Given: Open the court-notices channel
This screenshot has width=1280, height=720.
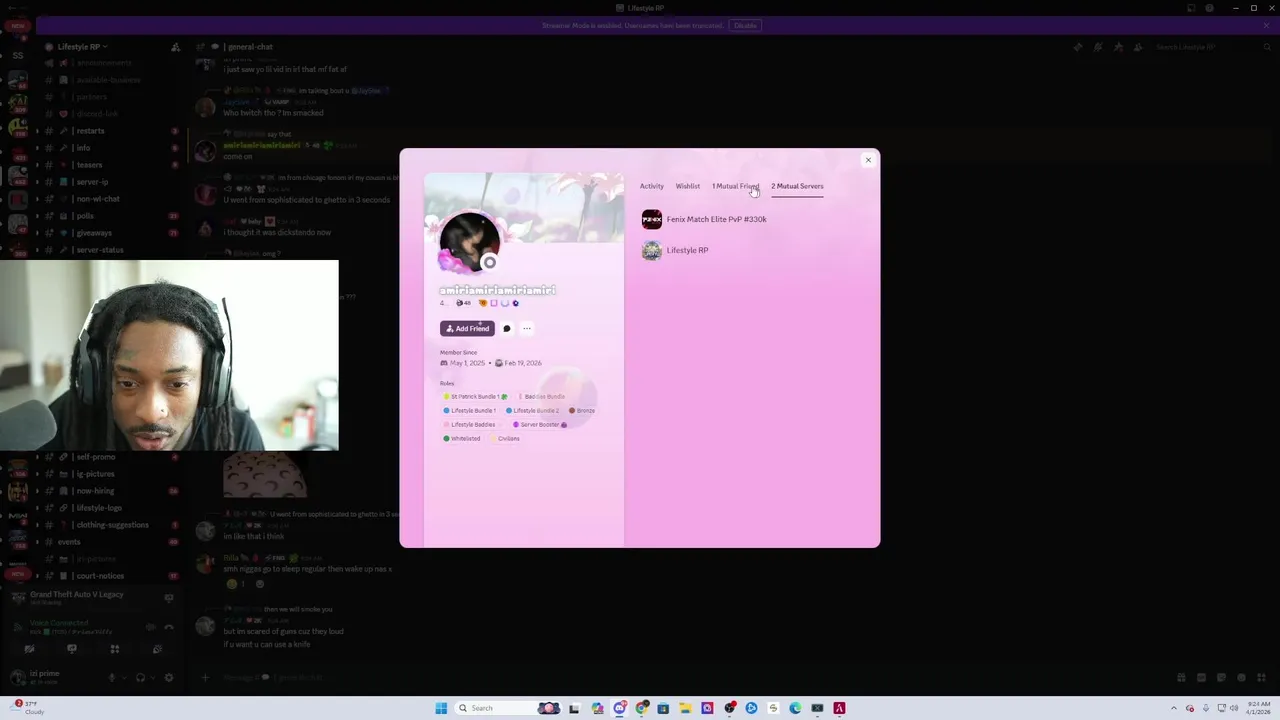Looking at the screenshot, I should (x=100, y=576).
